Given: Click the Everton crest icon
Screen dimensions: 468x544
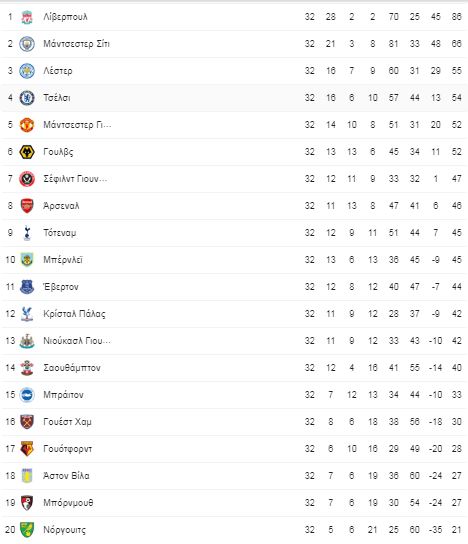Looking at the screenshot, I should click(27, 287).
